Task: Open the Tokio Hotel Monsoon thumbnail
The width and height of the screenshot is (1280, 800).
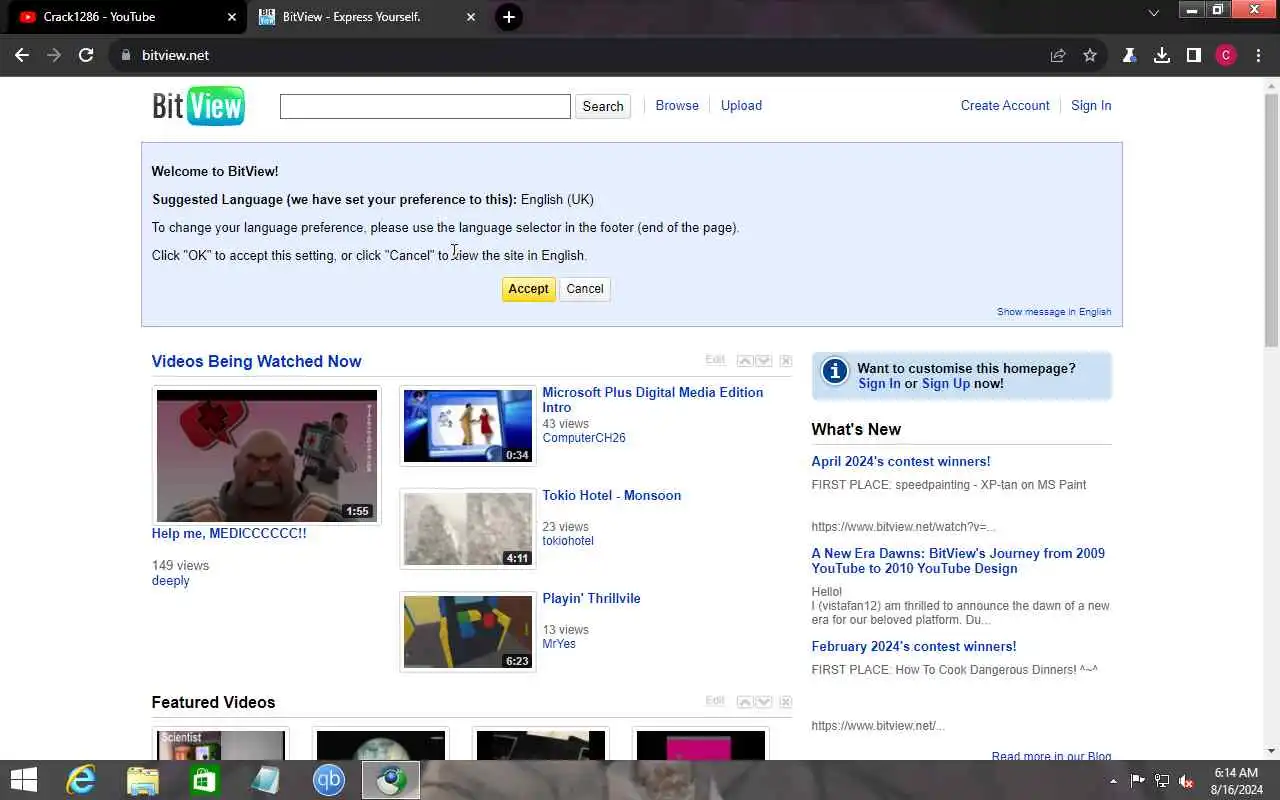Action: [x=468, y=529]
